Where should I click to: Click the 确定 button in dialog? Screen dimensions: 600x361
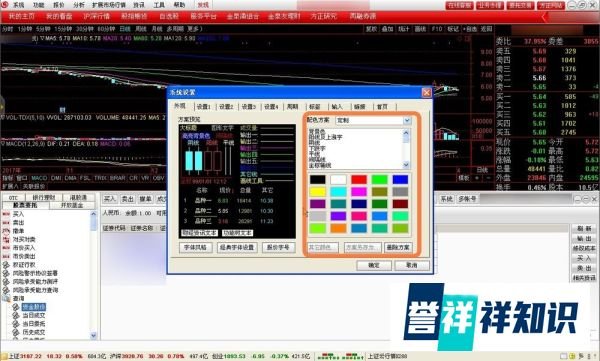[x=374, y=265]
